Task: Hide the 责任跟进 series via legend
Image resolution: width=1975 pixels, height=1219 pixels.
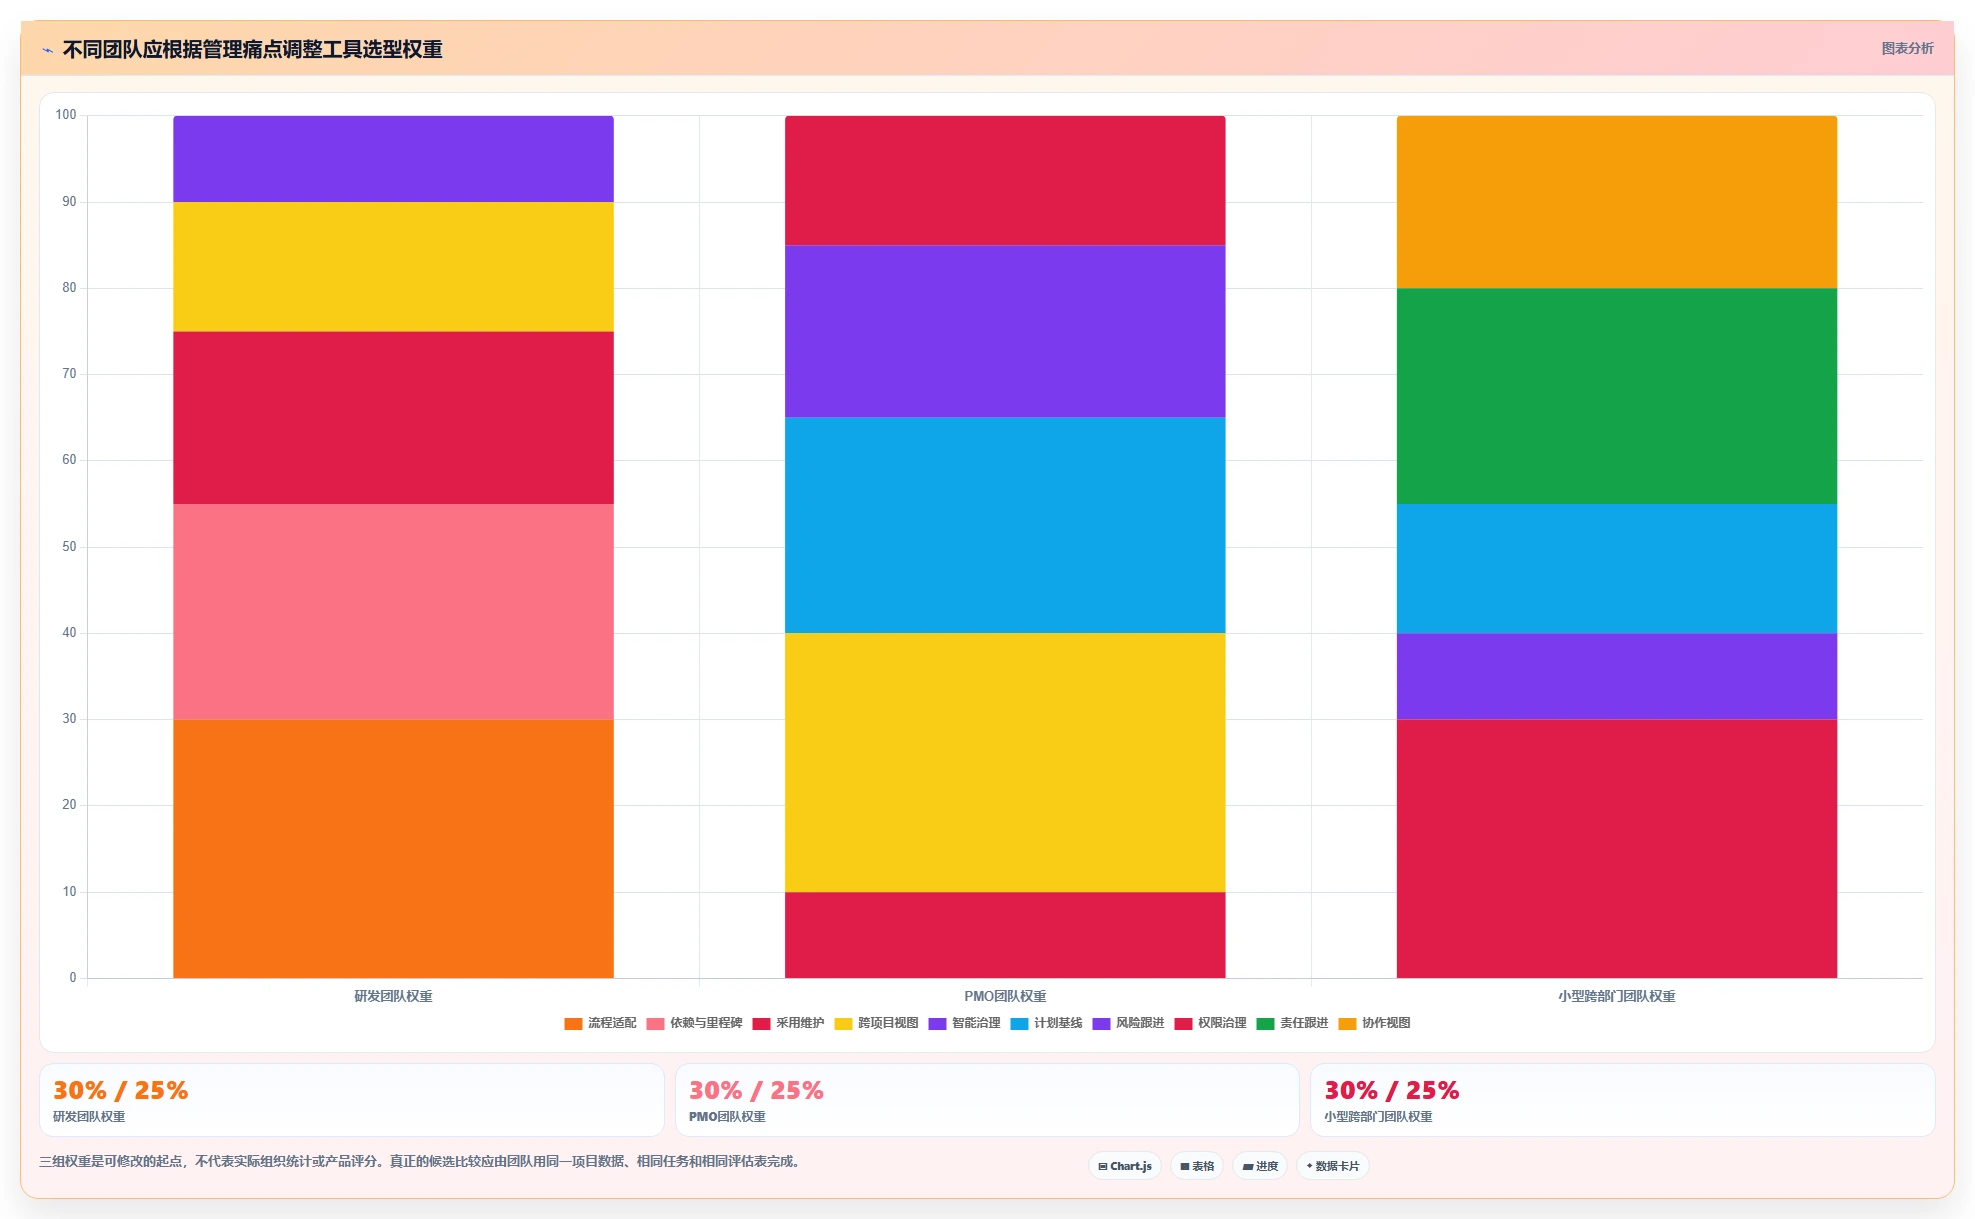Action: click(1292, 1023)
